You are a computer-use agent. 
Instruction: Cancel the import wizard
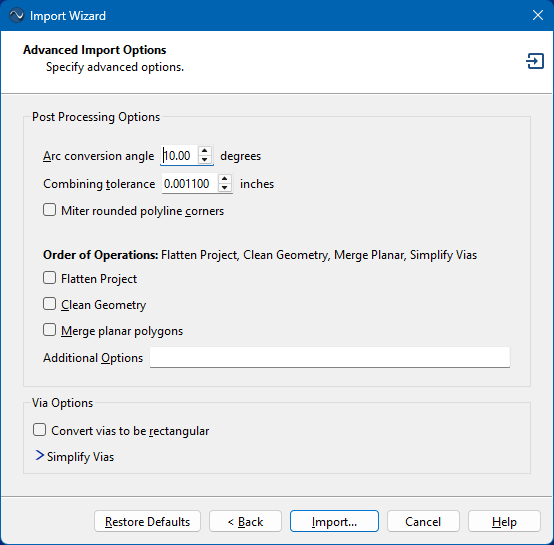423,521
